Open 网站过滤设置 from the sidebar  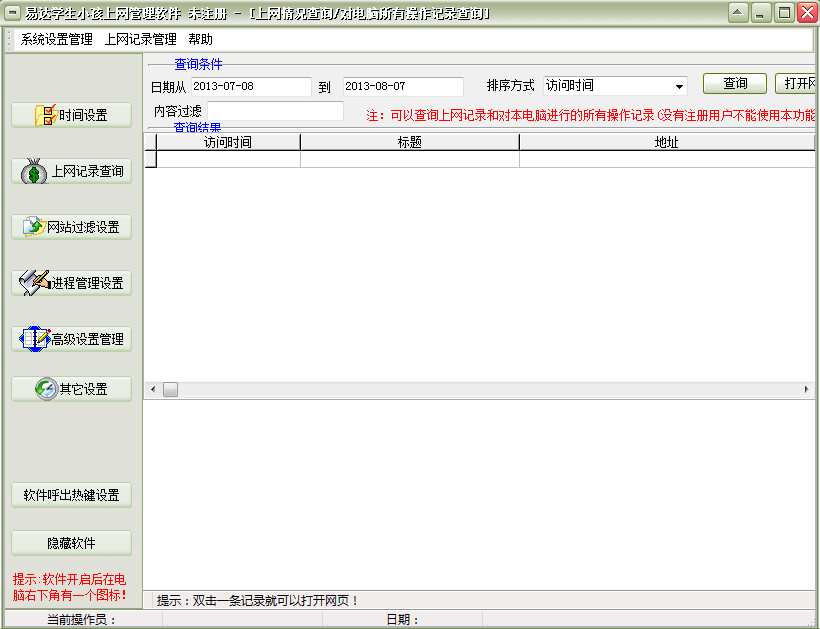(x=70, y=227)
